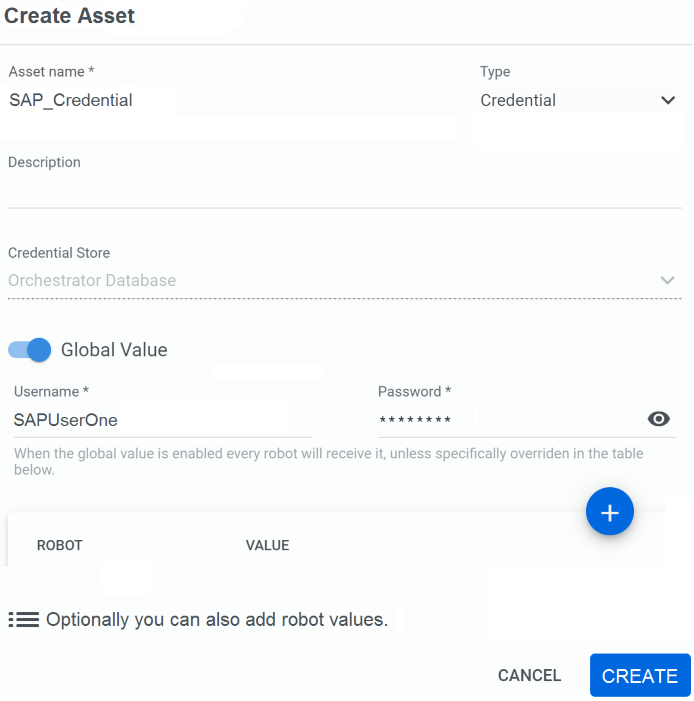Click the list icon beside robot values hint
This screenshot has width=694, height=701.
click(24, 620)
